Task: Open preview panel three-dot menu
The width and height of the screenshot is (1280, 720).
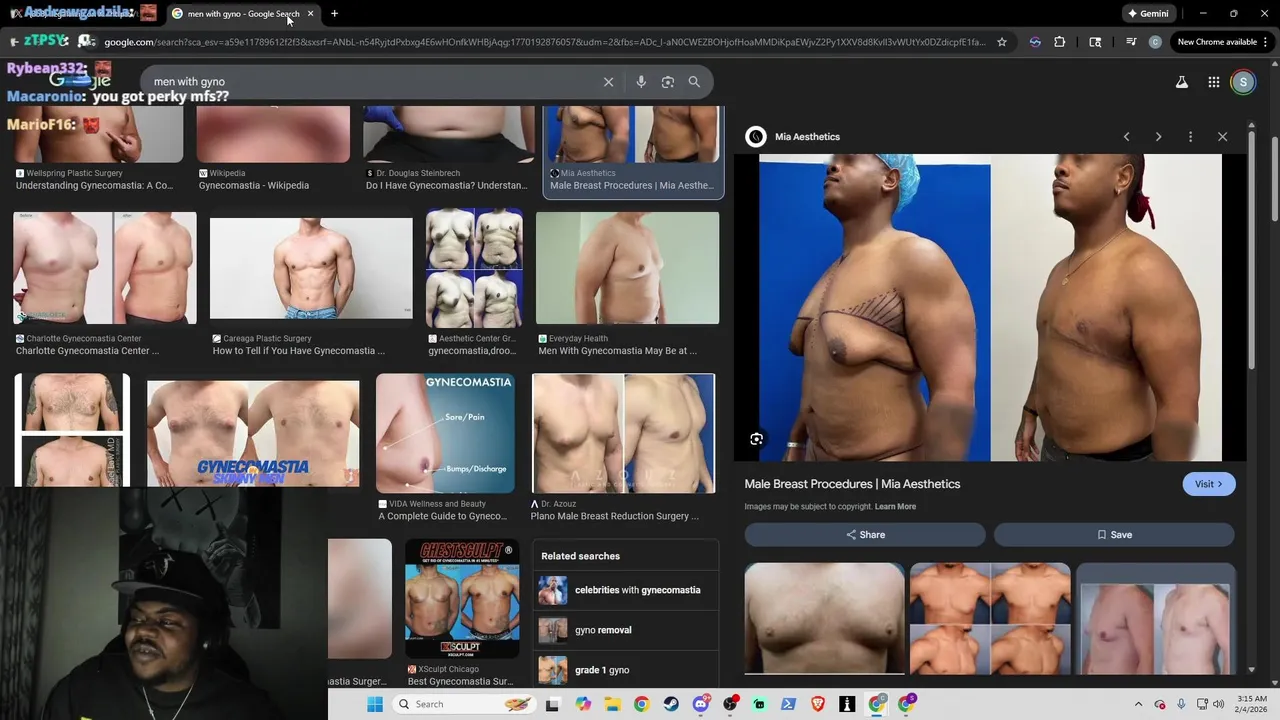Action: click(x=1190, y=137)
